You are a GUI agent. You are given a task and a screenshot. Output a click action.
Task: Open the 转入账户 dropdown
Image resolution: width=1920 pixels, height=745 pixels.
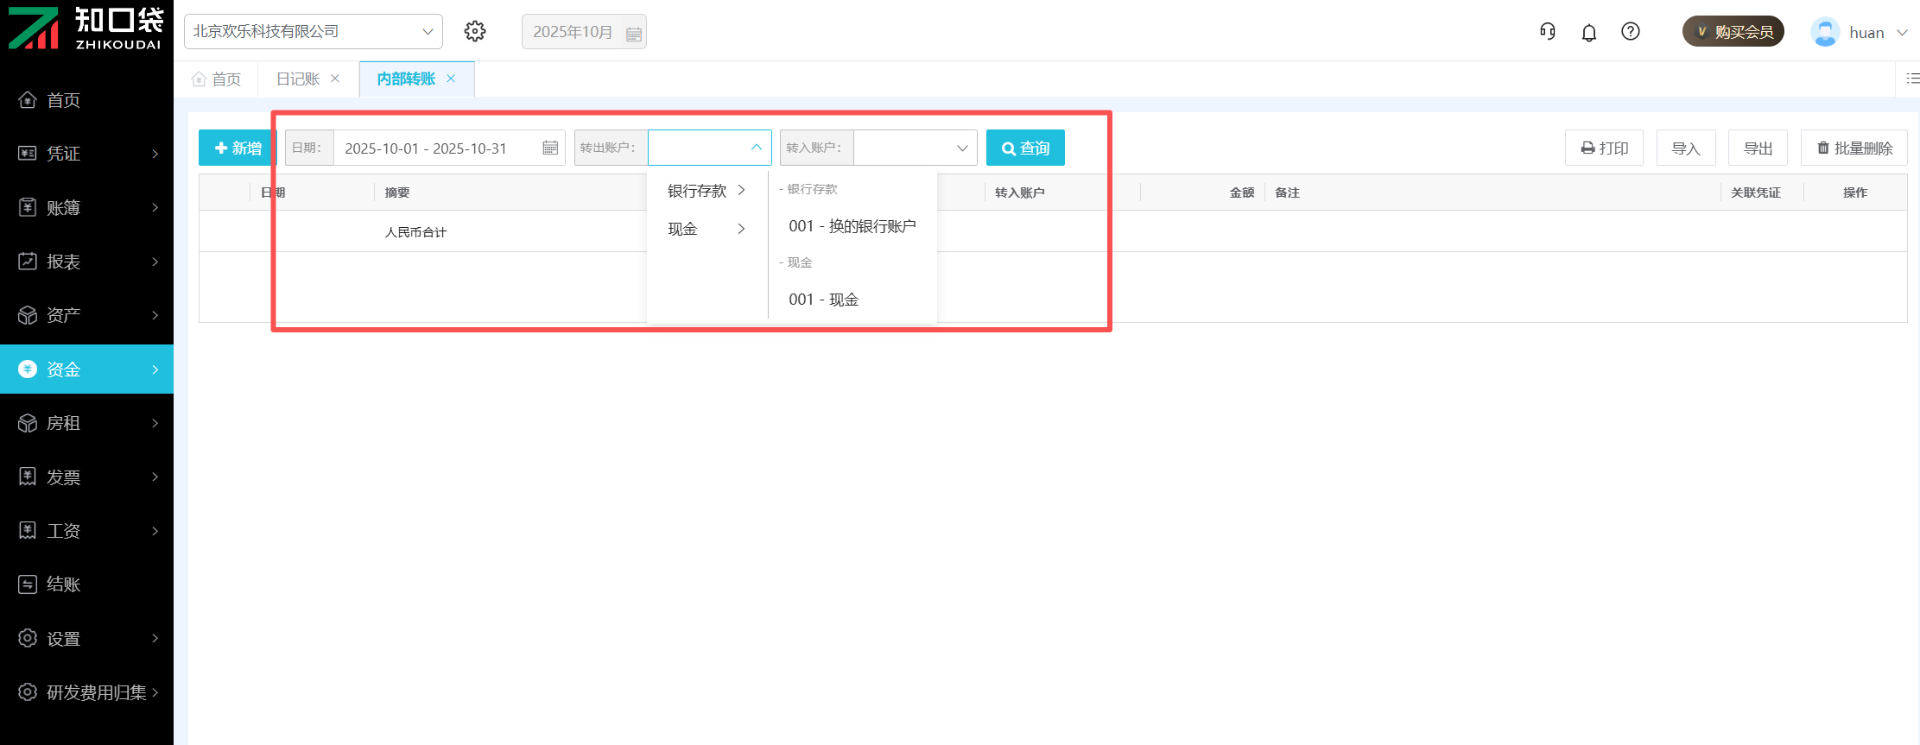click(914, 148)
